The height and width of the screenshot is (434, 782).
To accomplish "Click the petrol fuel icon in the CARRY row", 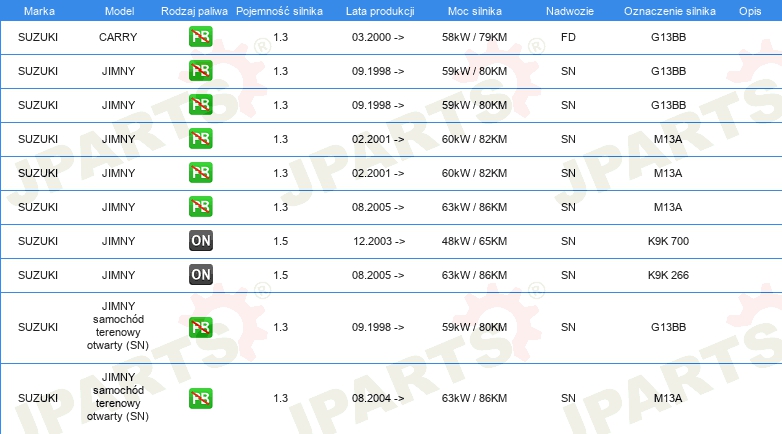I will [200, 37].
